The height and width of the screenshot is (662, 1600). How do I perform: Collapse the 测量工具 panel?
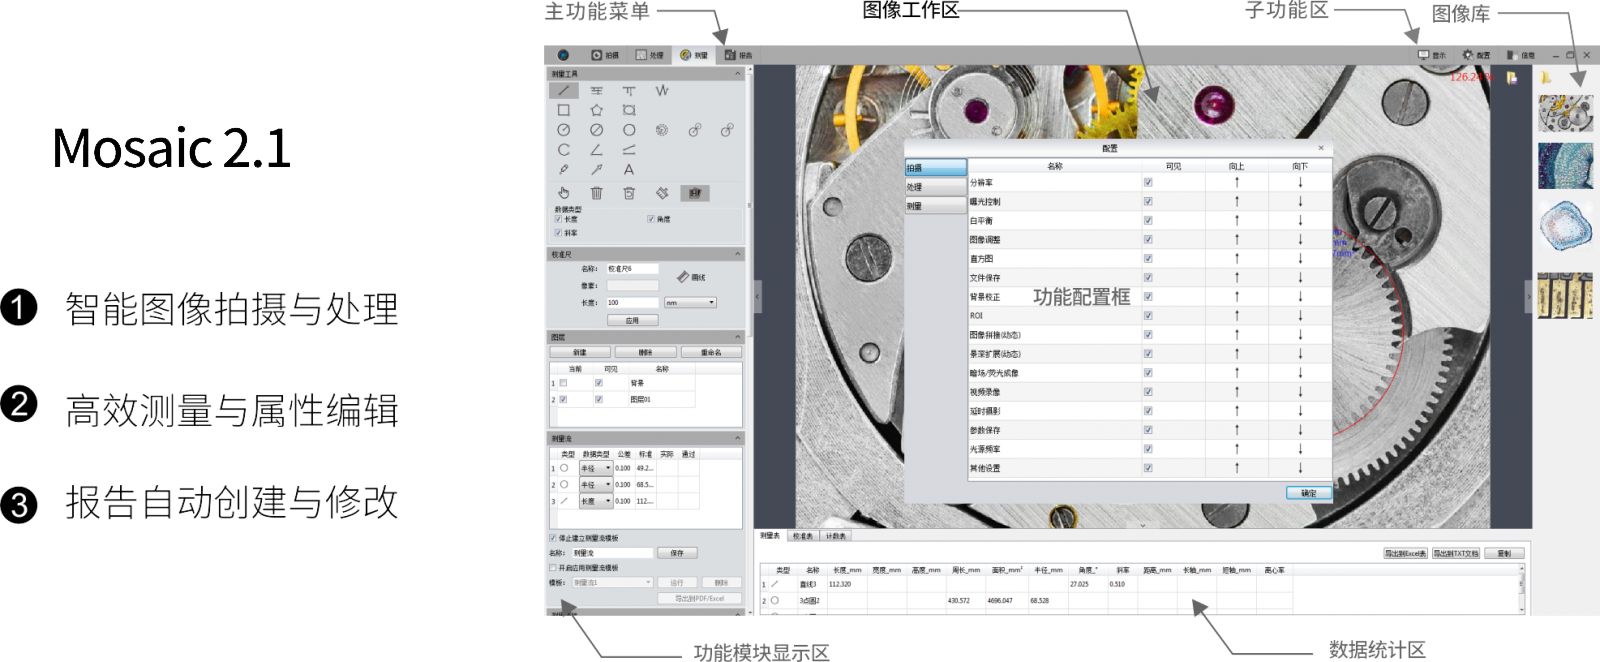[x=738, y=74]
